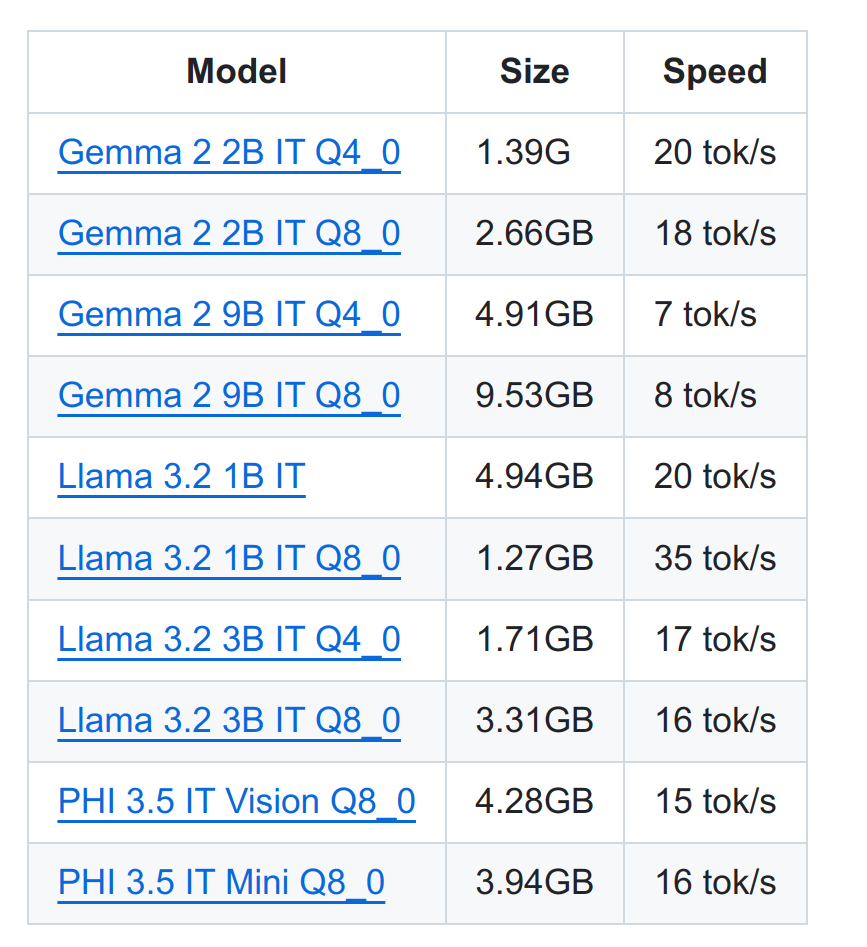The height and width of the screenshot is (947, 867).
Task: Open the Llama 3.2 1B IT link
Action: coord(182,477)
